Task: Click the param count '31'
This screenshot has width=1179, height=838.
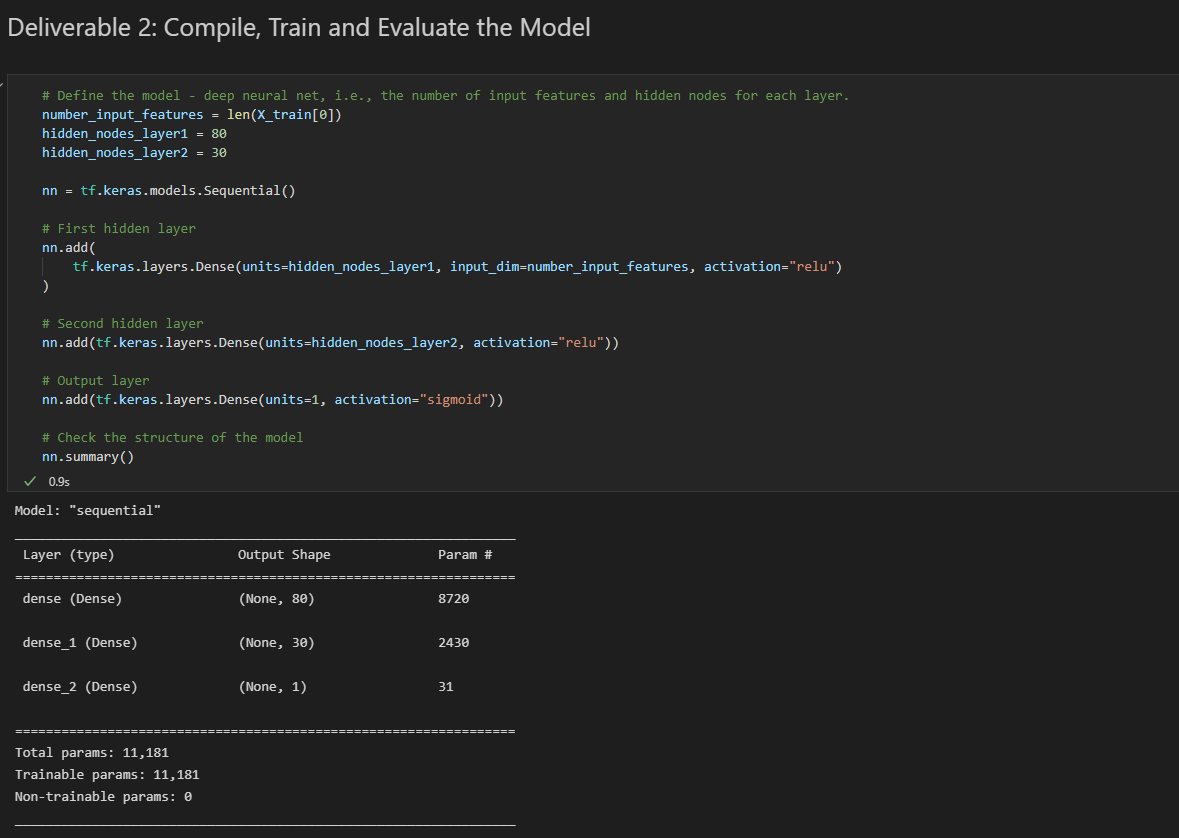Action: (x=446, y=686)
